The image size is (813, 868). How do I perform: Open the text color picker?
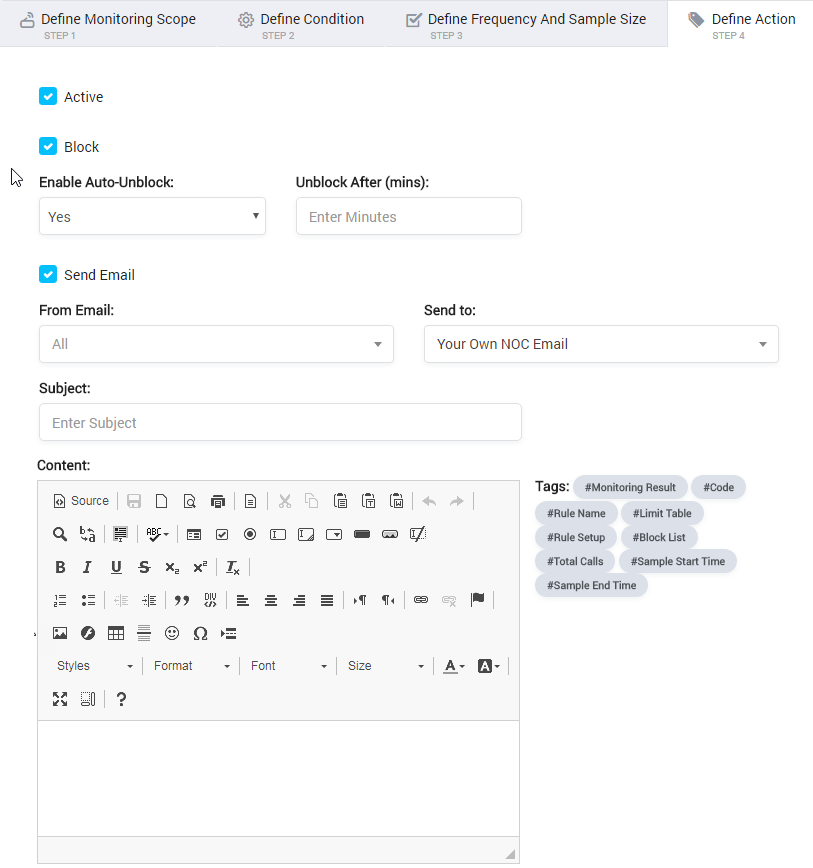point(454,666)
